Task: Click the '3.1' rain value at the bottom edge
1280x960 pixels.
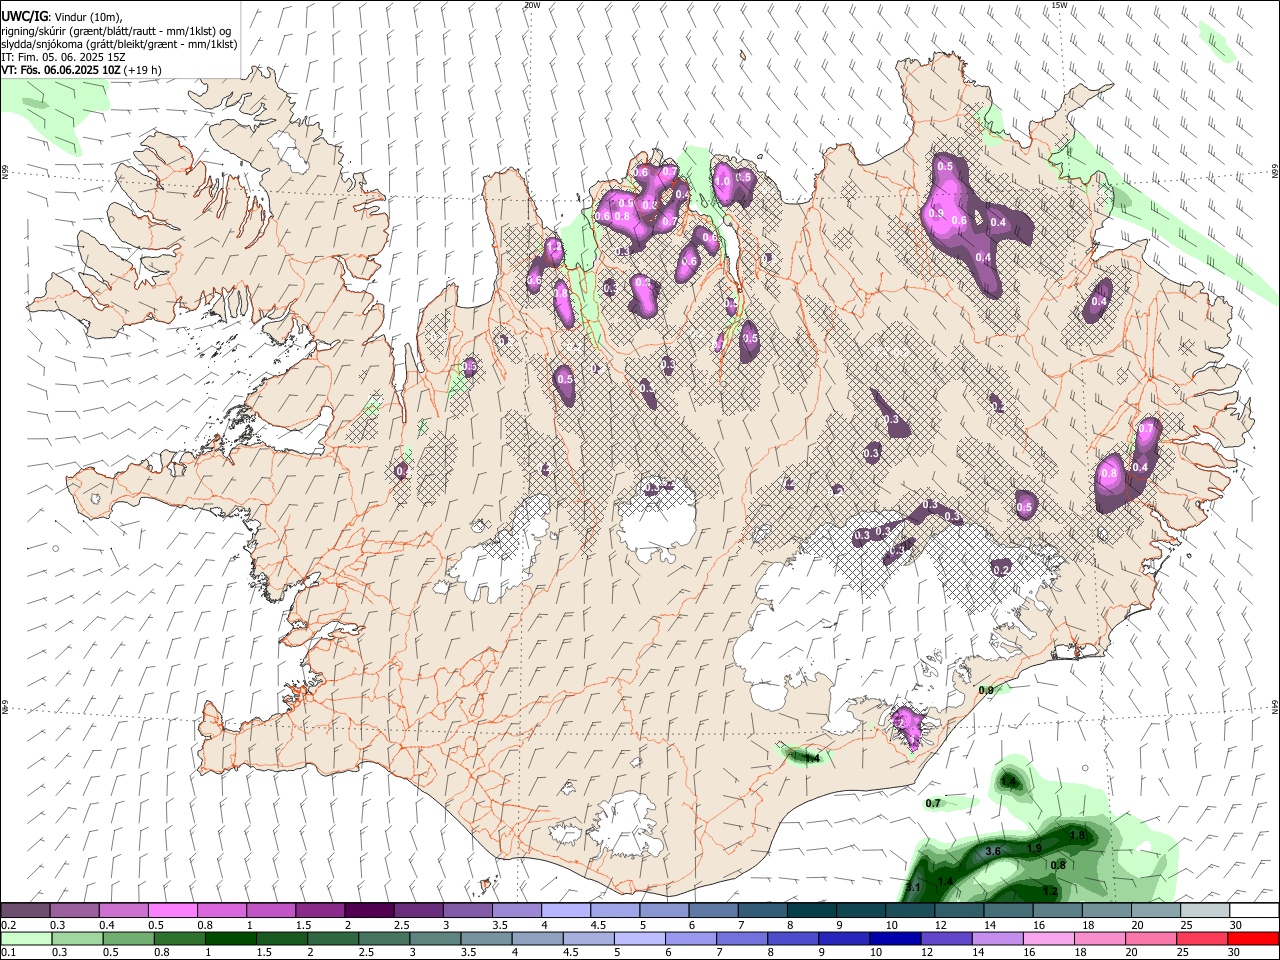Action: [913, 887]
